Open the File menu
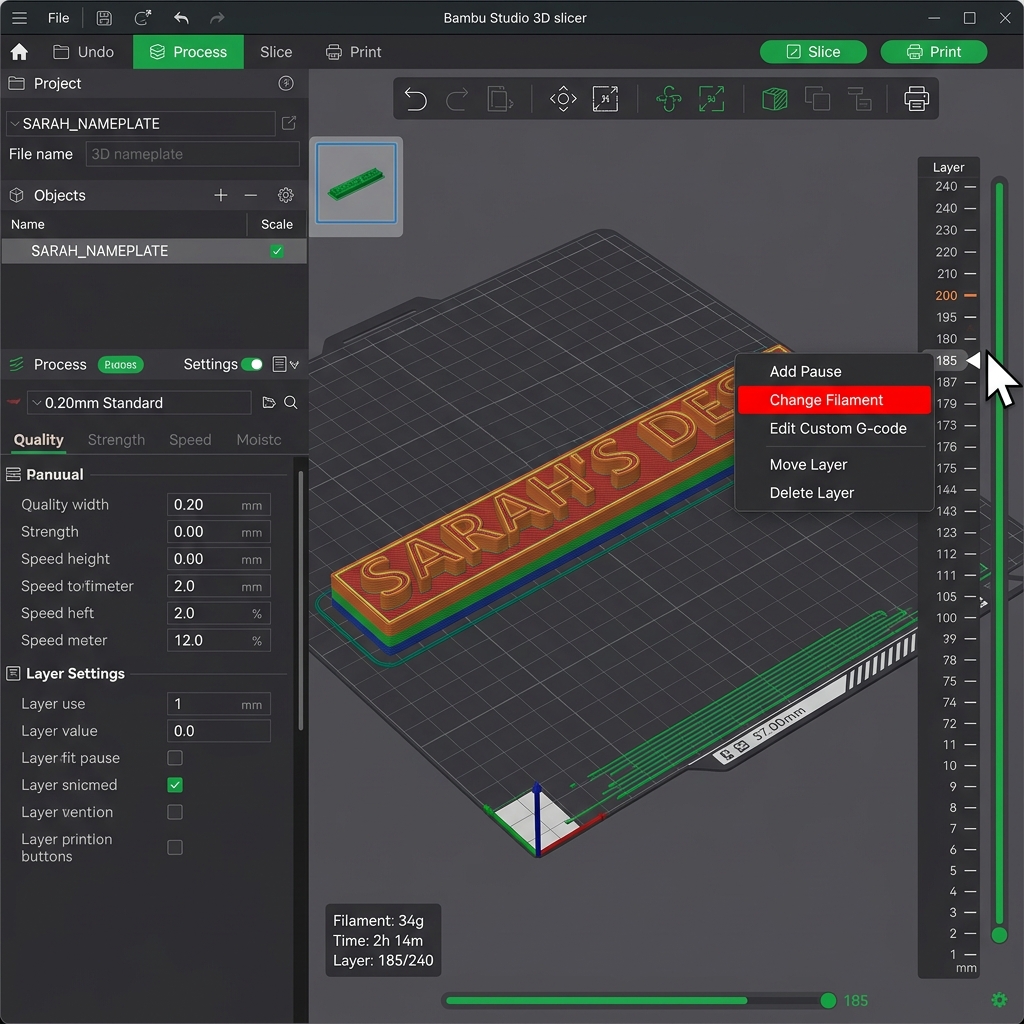1024x1024 pixels. click(58, 18)
